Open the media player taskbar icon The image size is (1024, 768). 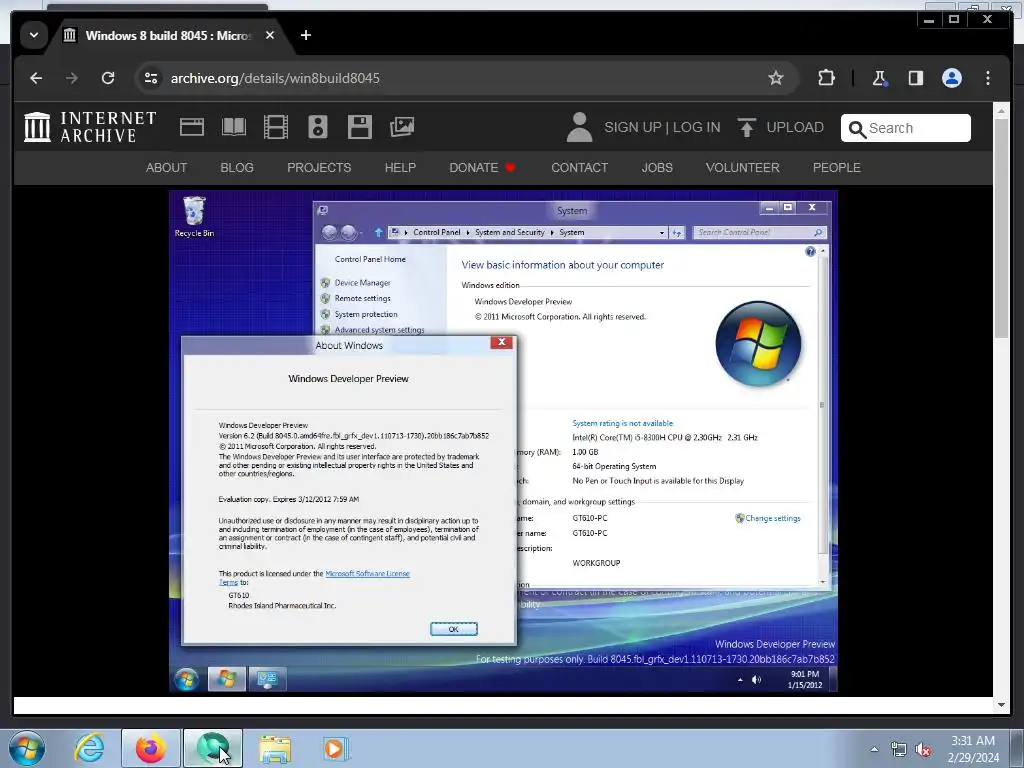click(335, 748)
